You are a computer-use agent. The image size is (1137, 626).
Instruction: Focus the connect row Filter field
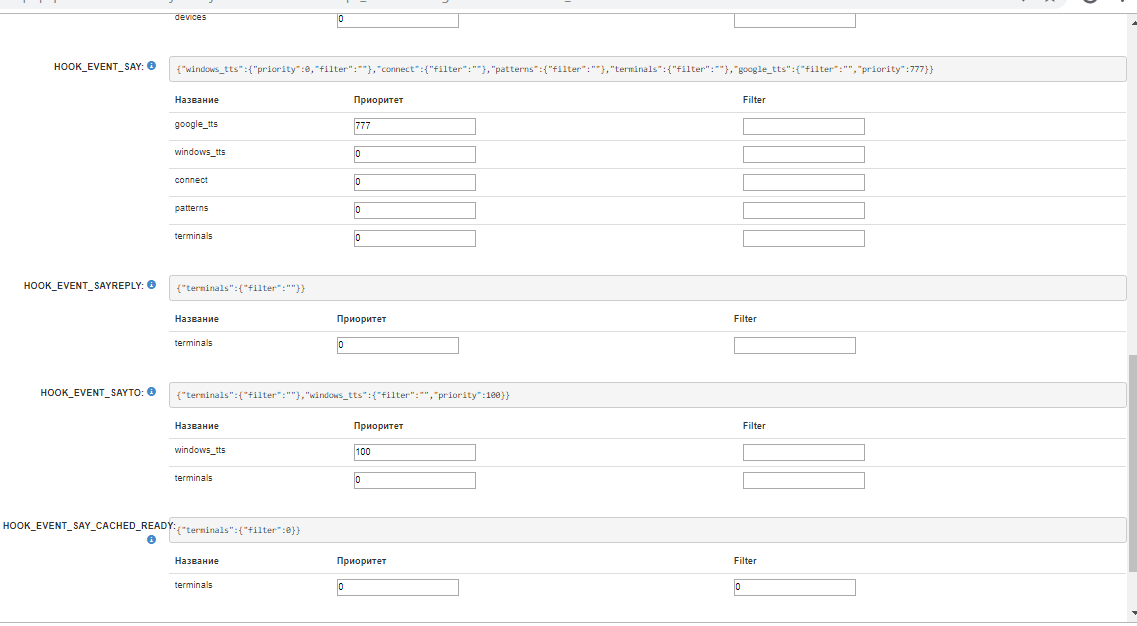tap(803, 183)
